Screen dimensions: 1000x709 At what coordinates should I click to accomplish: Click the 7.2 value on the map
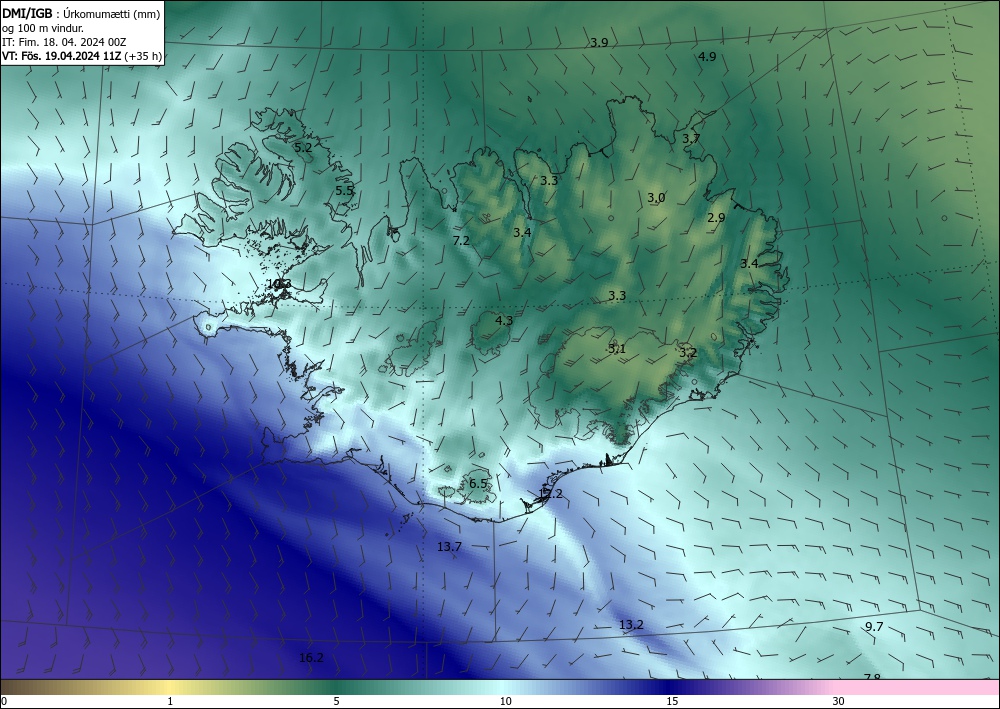click(x=461, y=240)
